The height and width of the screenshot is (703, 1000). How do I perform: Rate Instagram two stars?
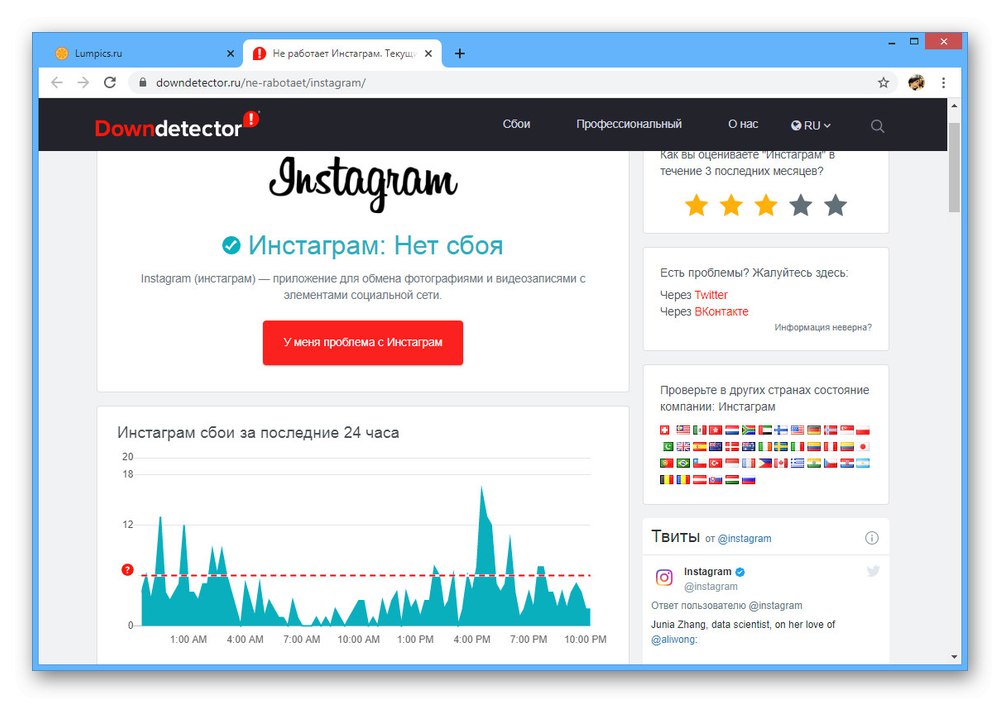point(731,205)
